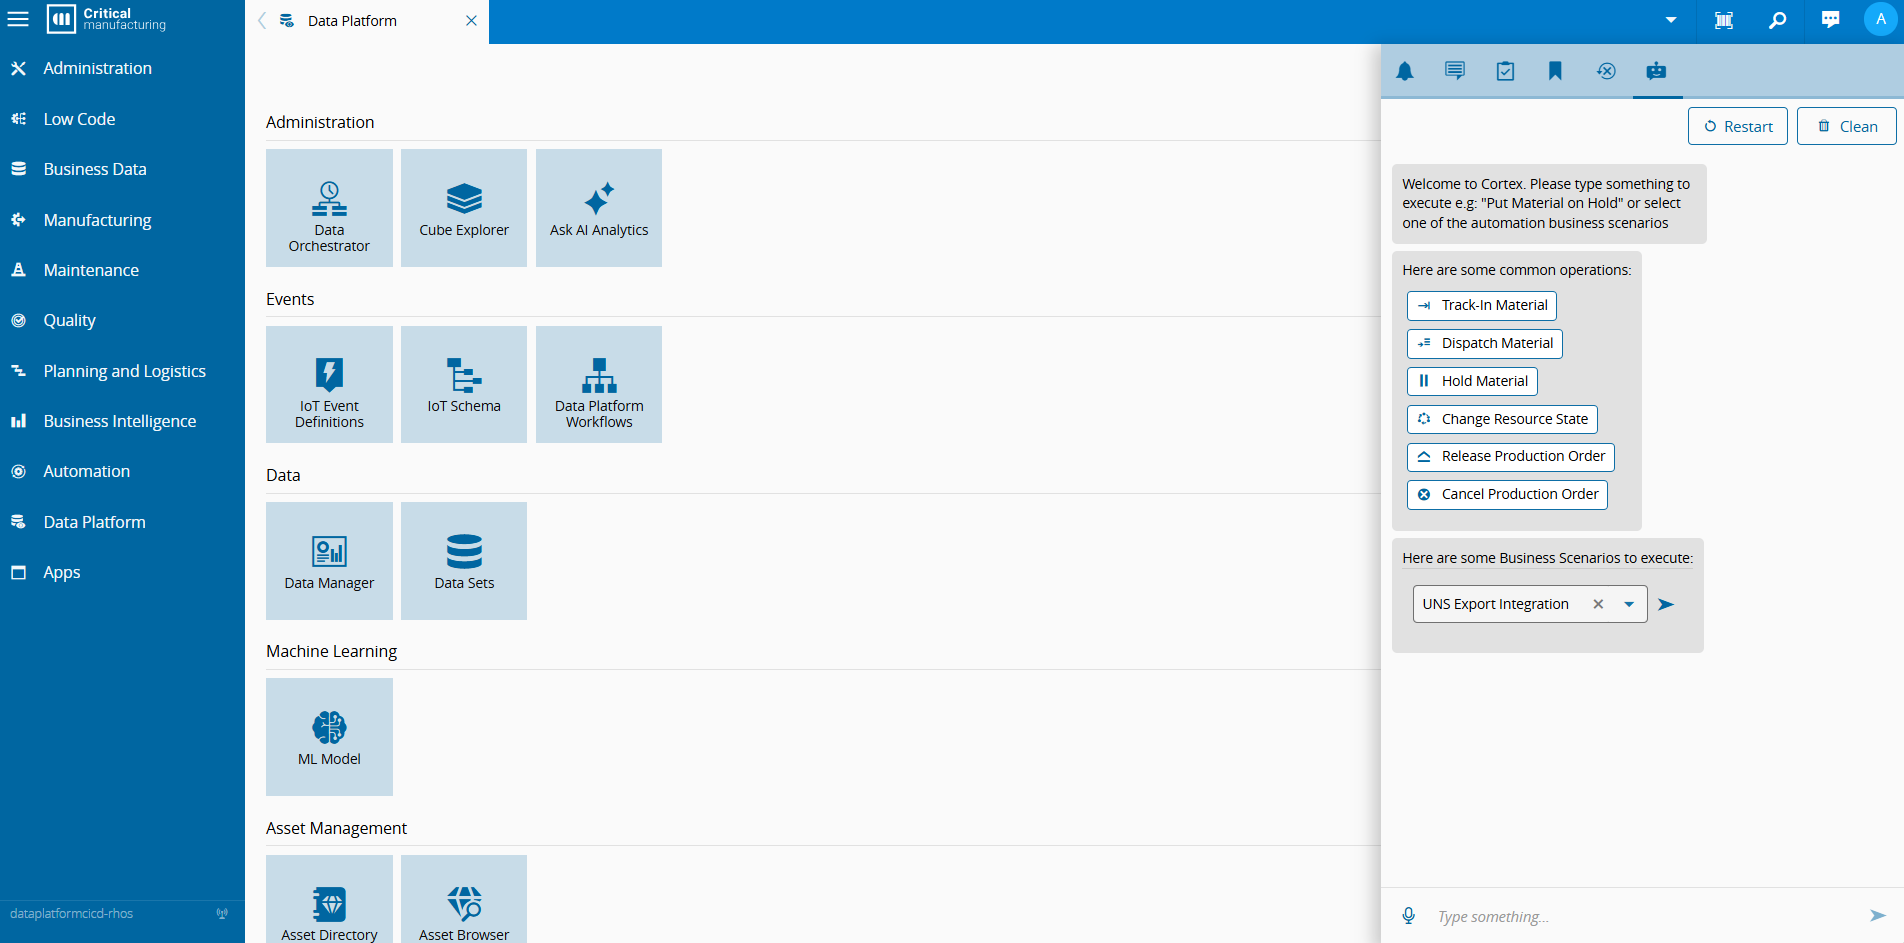
Task: Choose the Cancel Production Order operation
Action: pyautogui.click(x=1507, y=495)
